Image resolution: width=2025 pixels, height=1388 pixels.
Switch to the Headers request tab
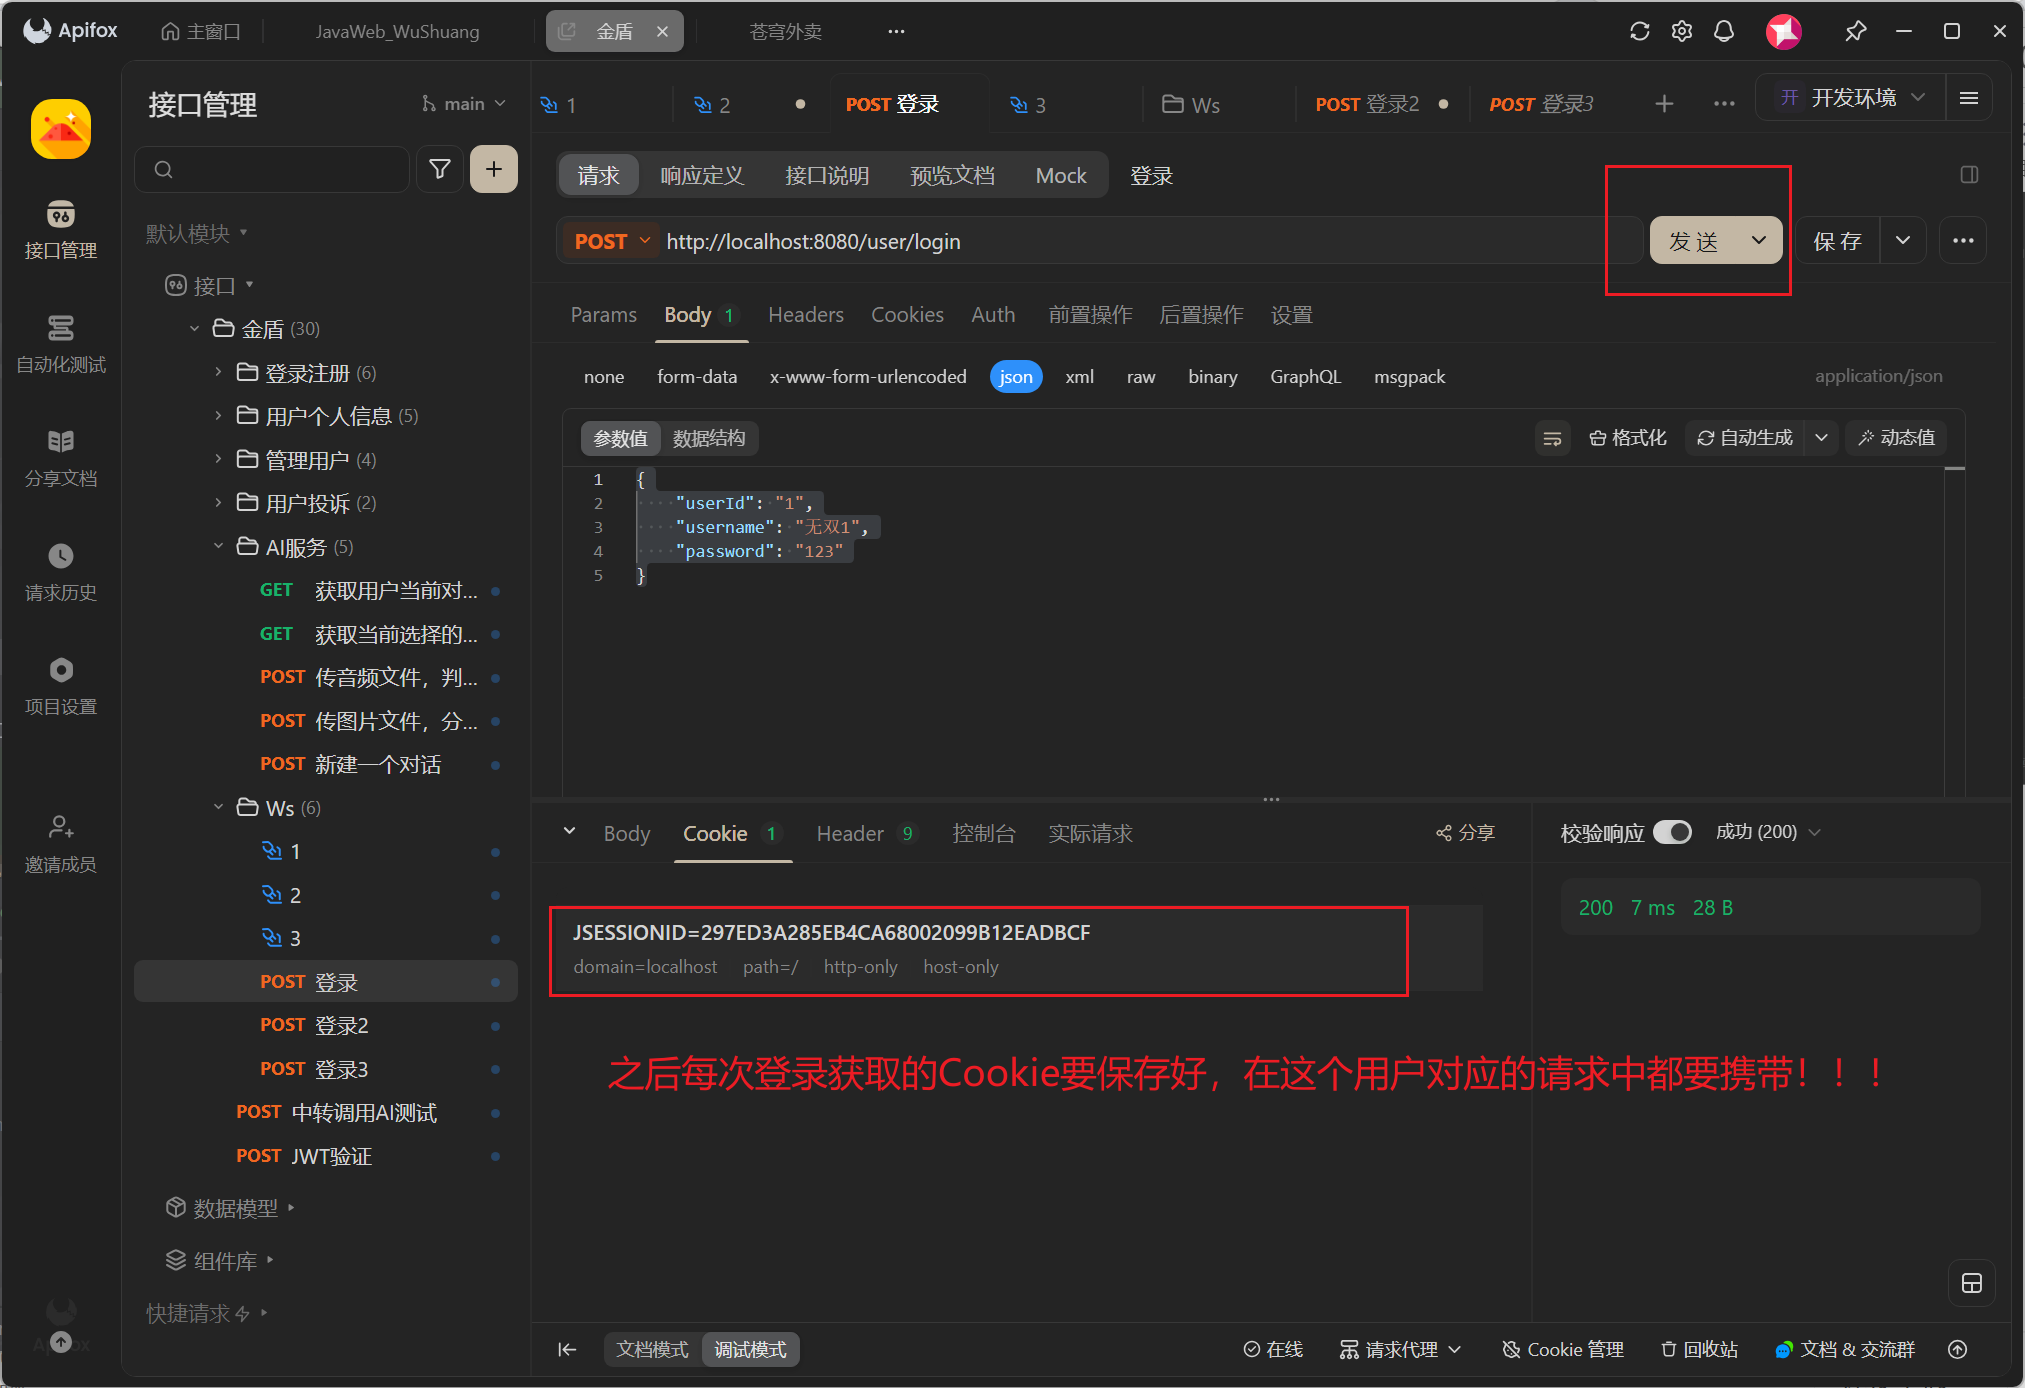point(805,315)
